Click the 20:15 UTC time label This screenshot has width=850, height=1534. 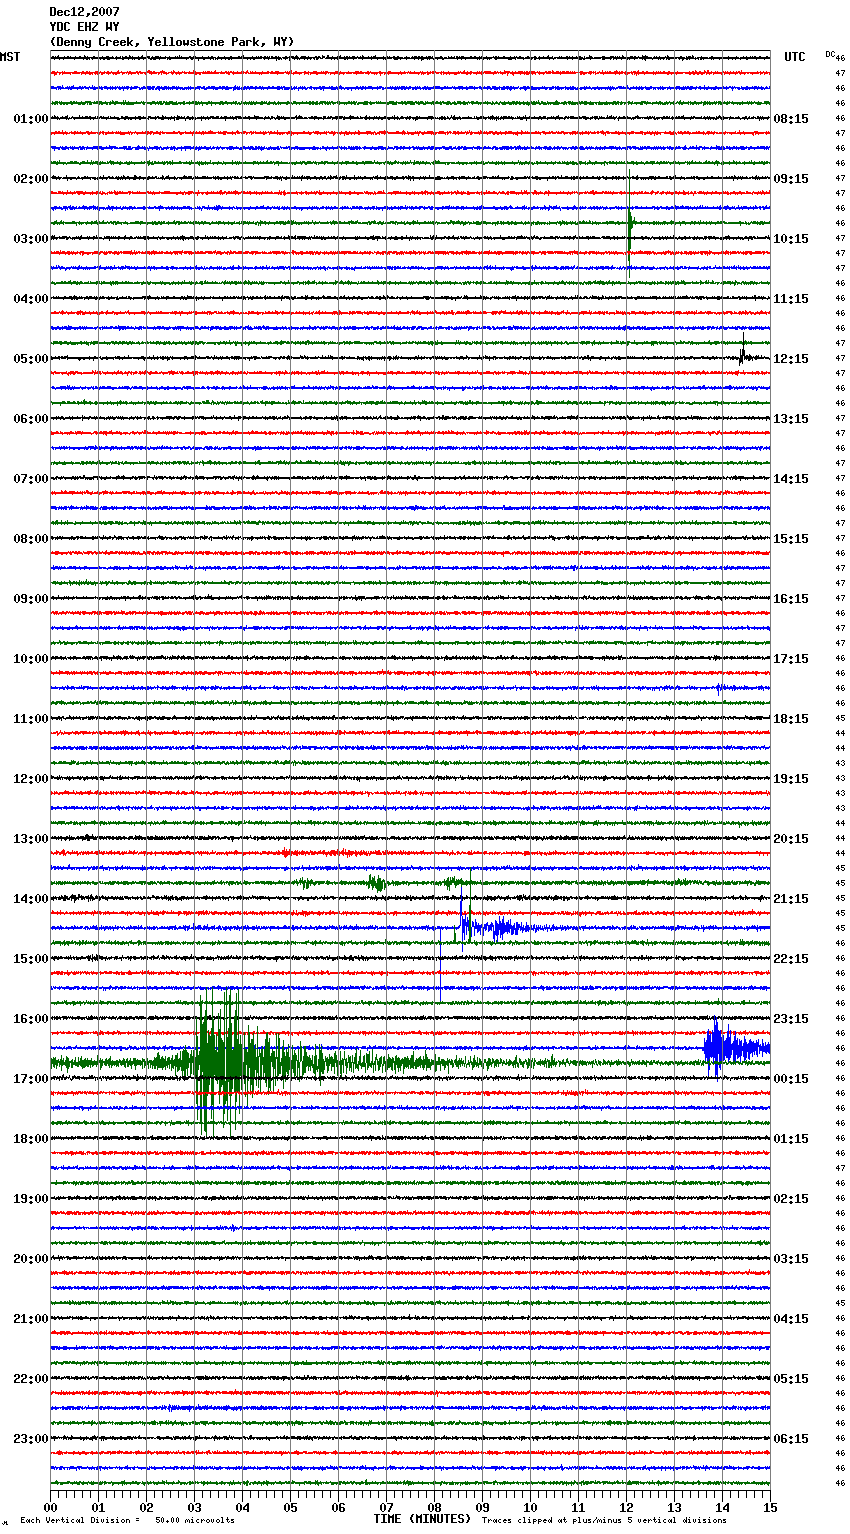tap(791, 839)
